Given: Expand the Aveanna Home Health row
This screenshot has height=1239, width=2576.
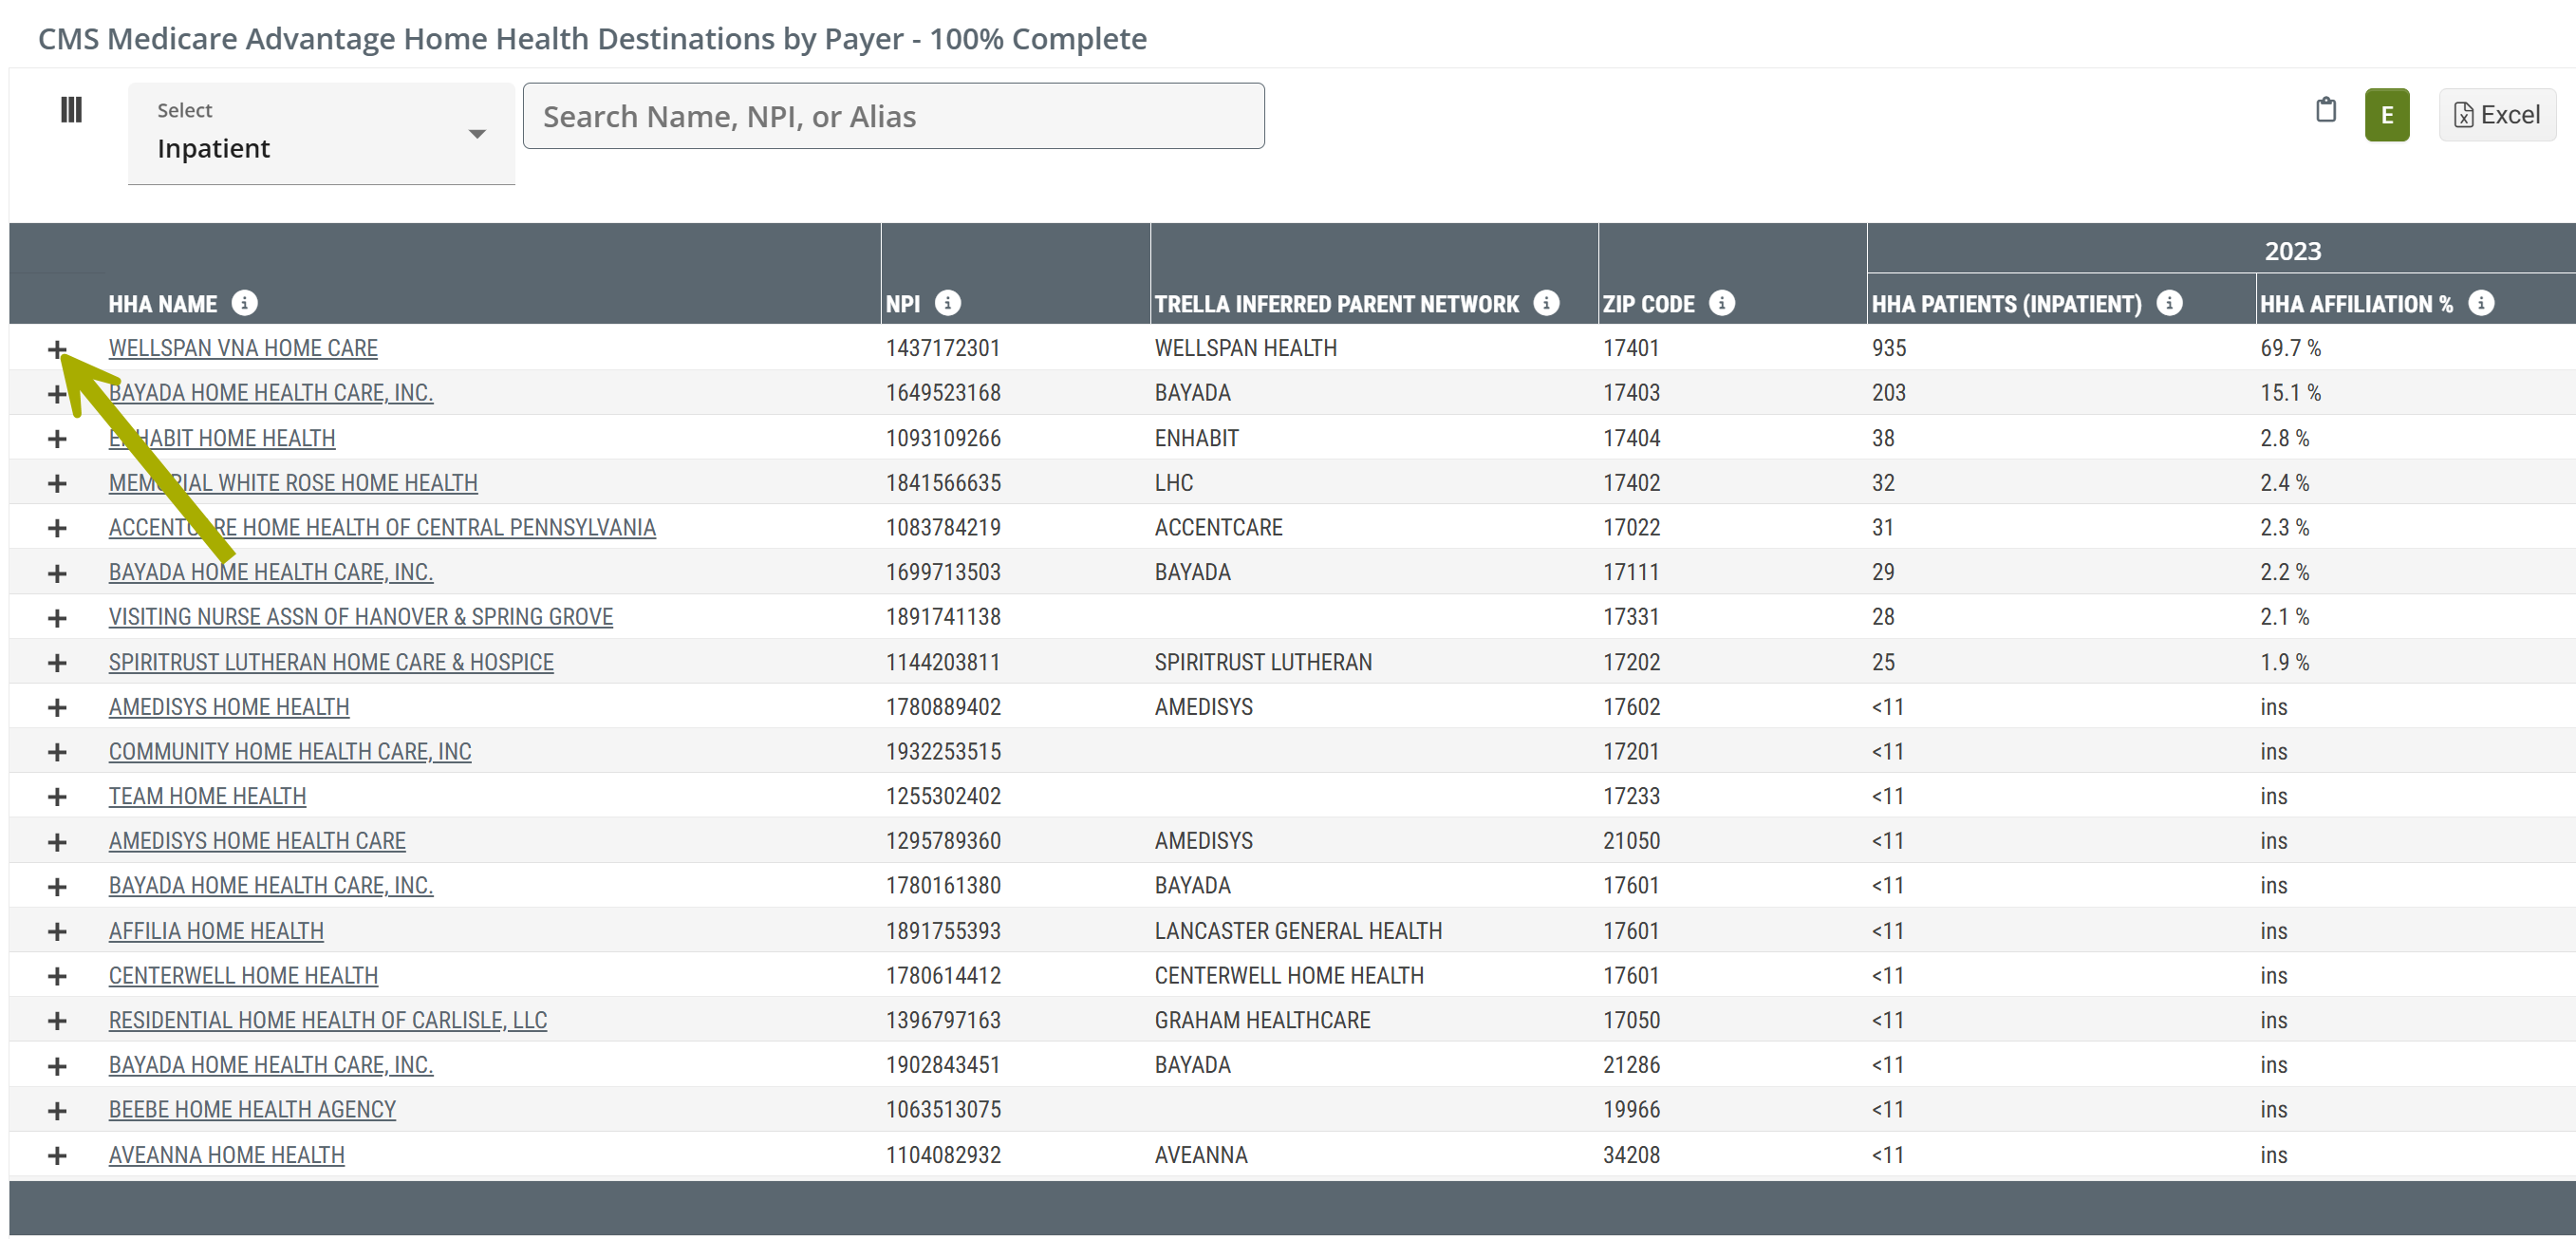Looking at the screenshot, I should 57,1156.
